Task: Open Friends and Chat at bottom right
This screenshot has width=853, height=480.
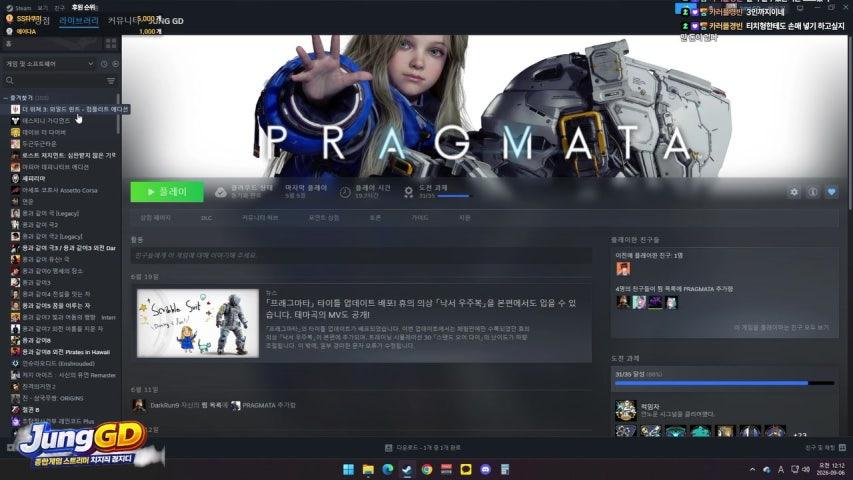Action: (825, 447)
